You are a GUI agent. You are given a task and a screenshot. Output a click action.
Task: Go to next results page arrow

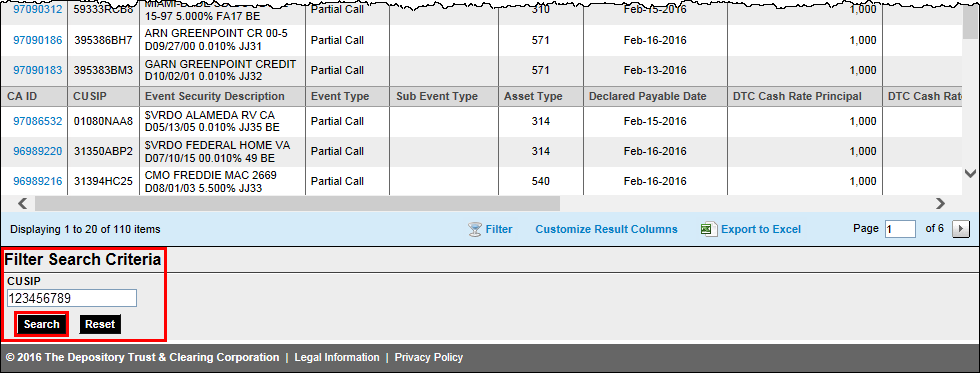pos(961,229)
